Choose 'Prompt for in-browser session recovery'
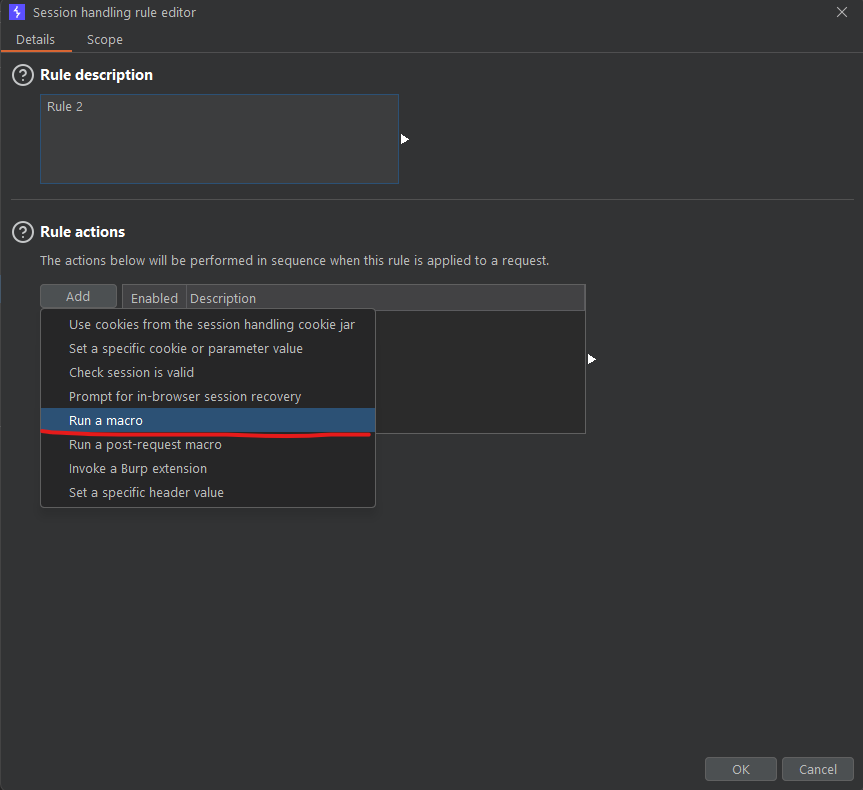Screen dimensions: 863x790 184,397
